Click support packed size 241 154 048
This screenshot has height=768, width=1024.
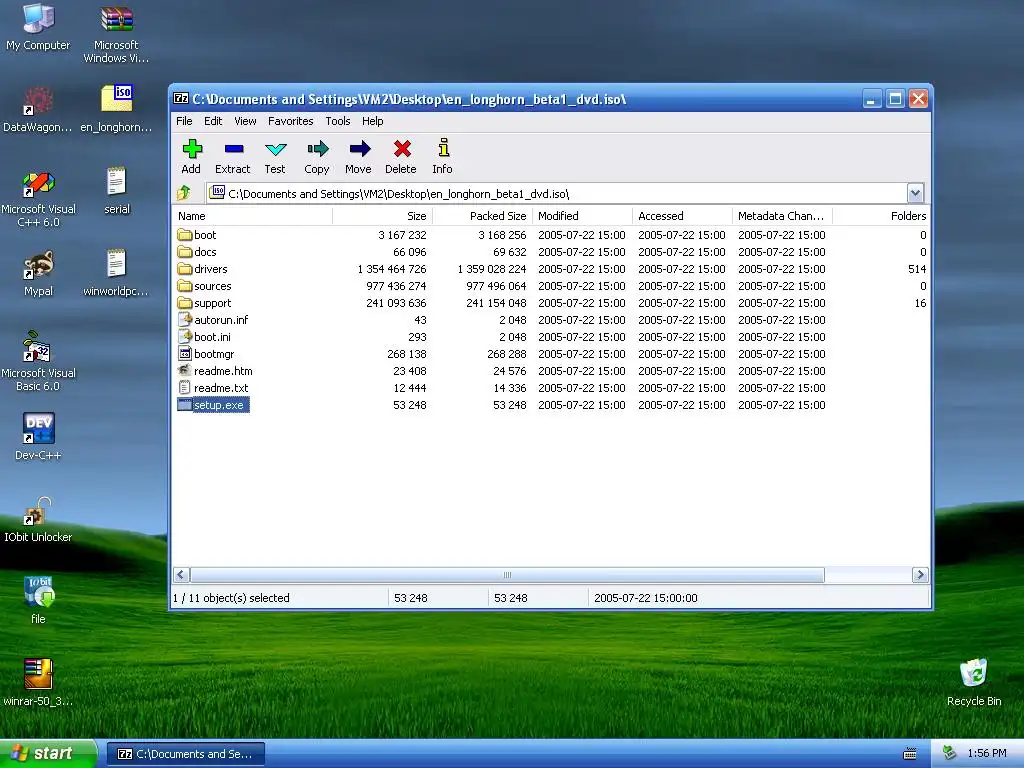coord(496,303)
